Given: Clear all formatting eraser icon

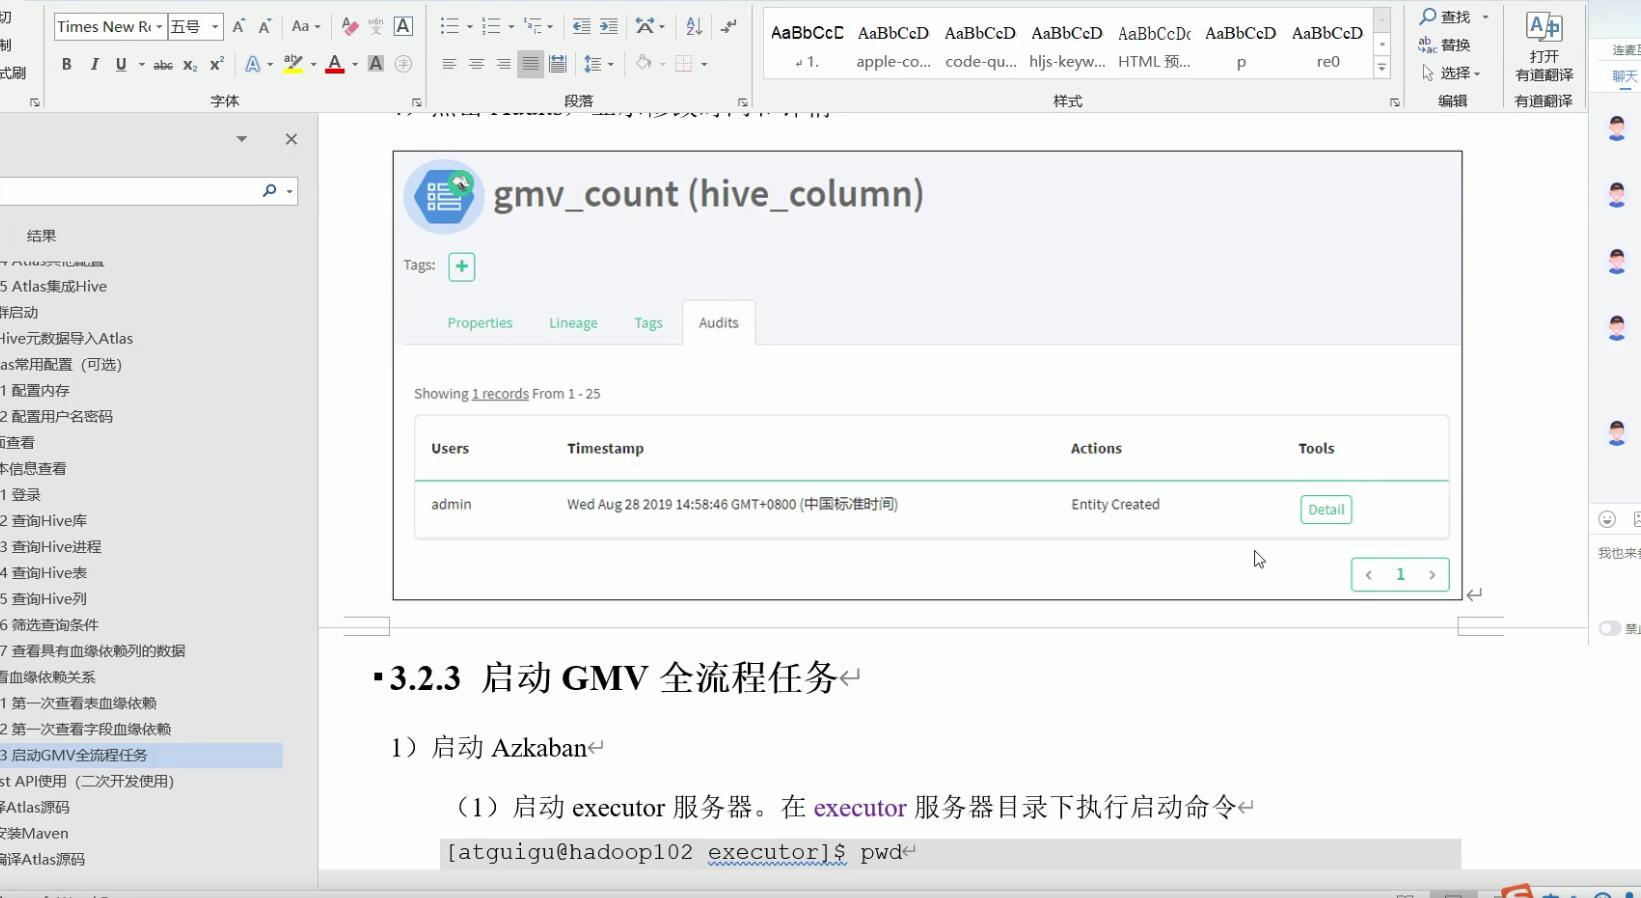Looking at the screenshot, I should [349, 27].
